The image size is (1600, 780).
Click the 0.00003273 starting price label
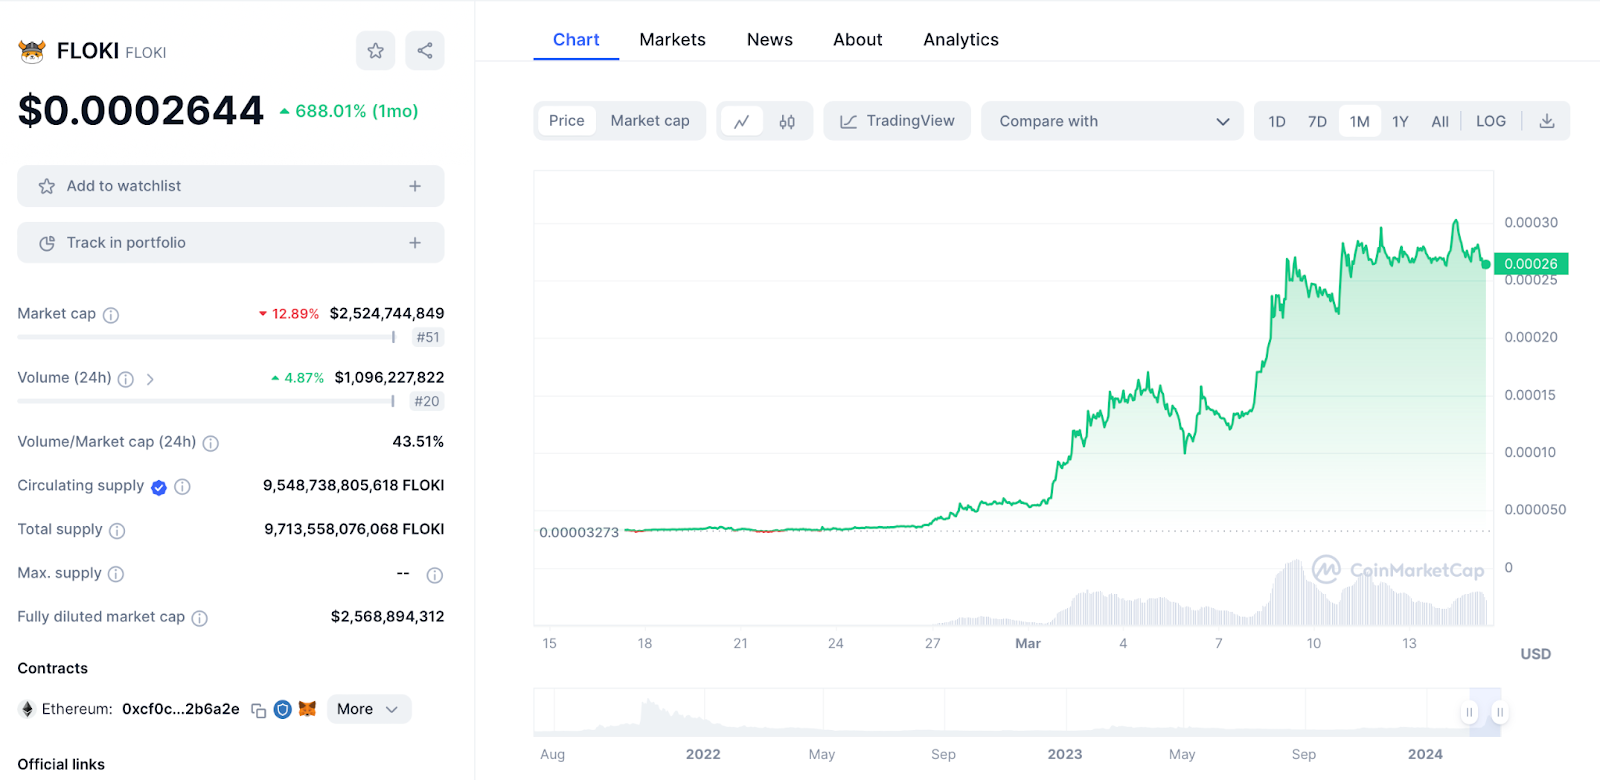click(579, 533)
